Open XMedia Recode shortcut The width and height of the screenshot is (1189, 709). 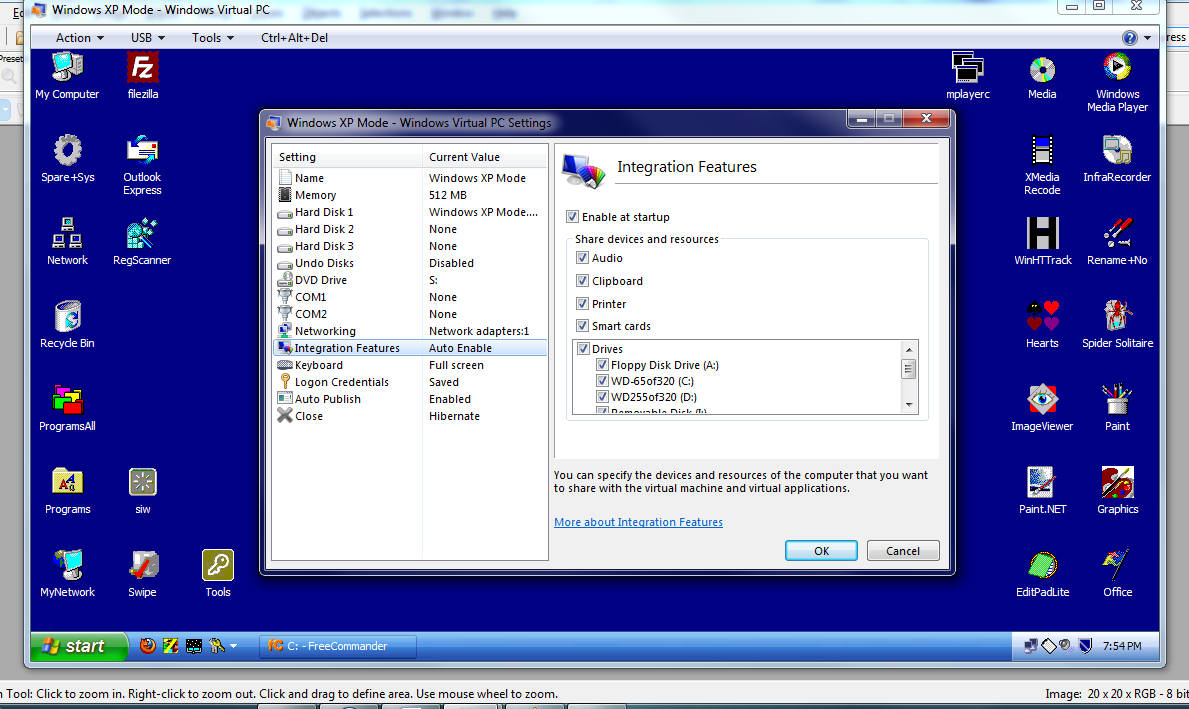click(1042, 165)
